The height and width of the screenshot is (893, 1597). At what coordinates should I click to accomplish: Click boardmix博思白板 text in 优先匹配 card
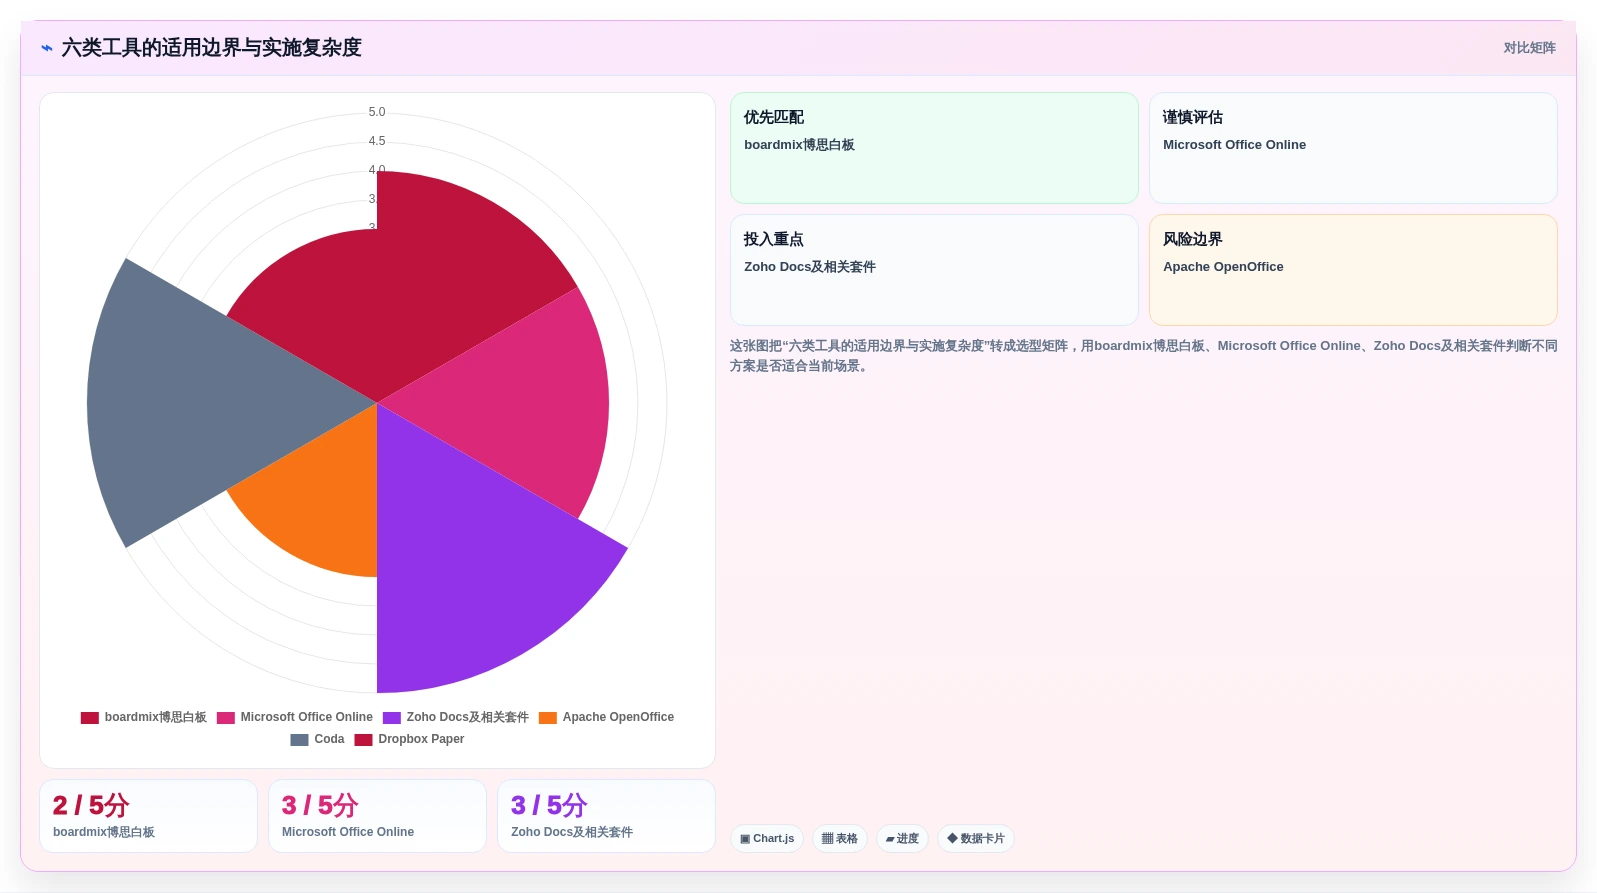point(799,145)
